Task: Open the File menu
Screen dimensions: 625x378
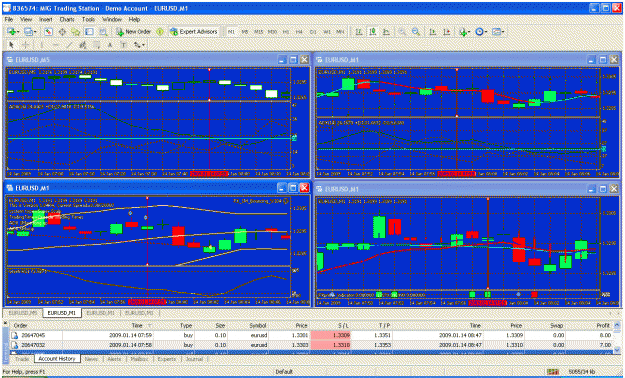Action: (x=9, y=19)
